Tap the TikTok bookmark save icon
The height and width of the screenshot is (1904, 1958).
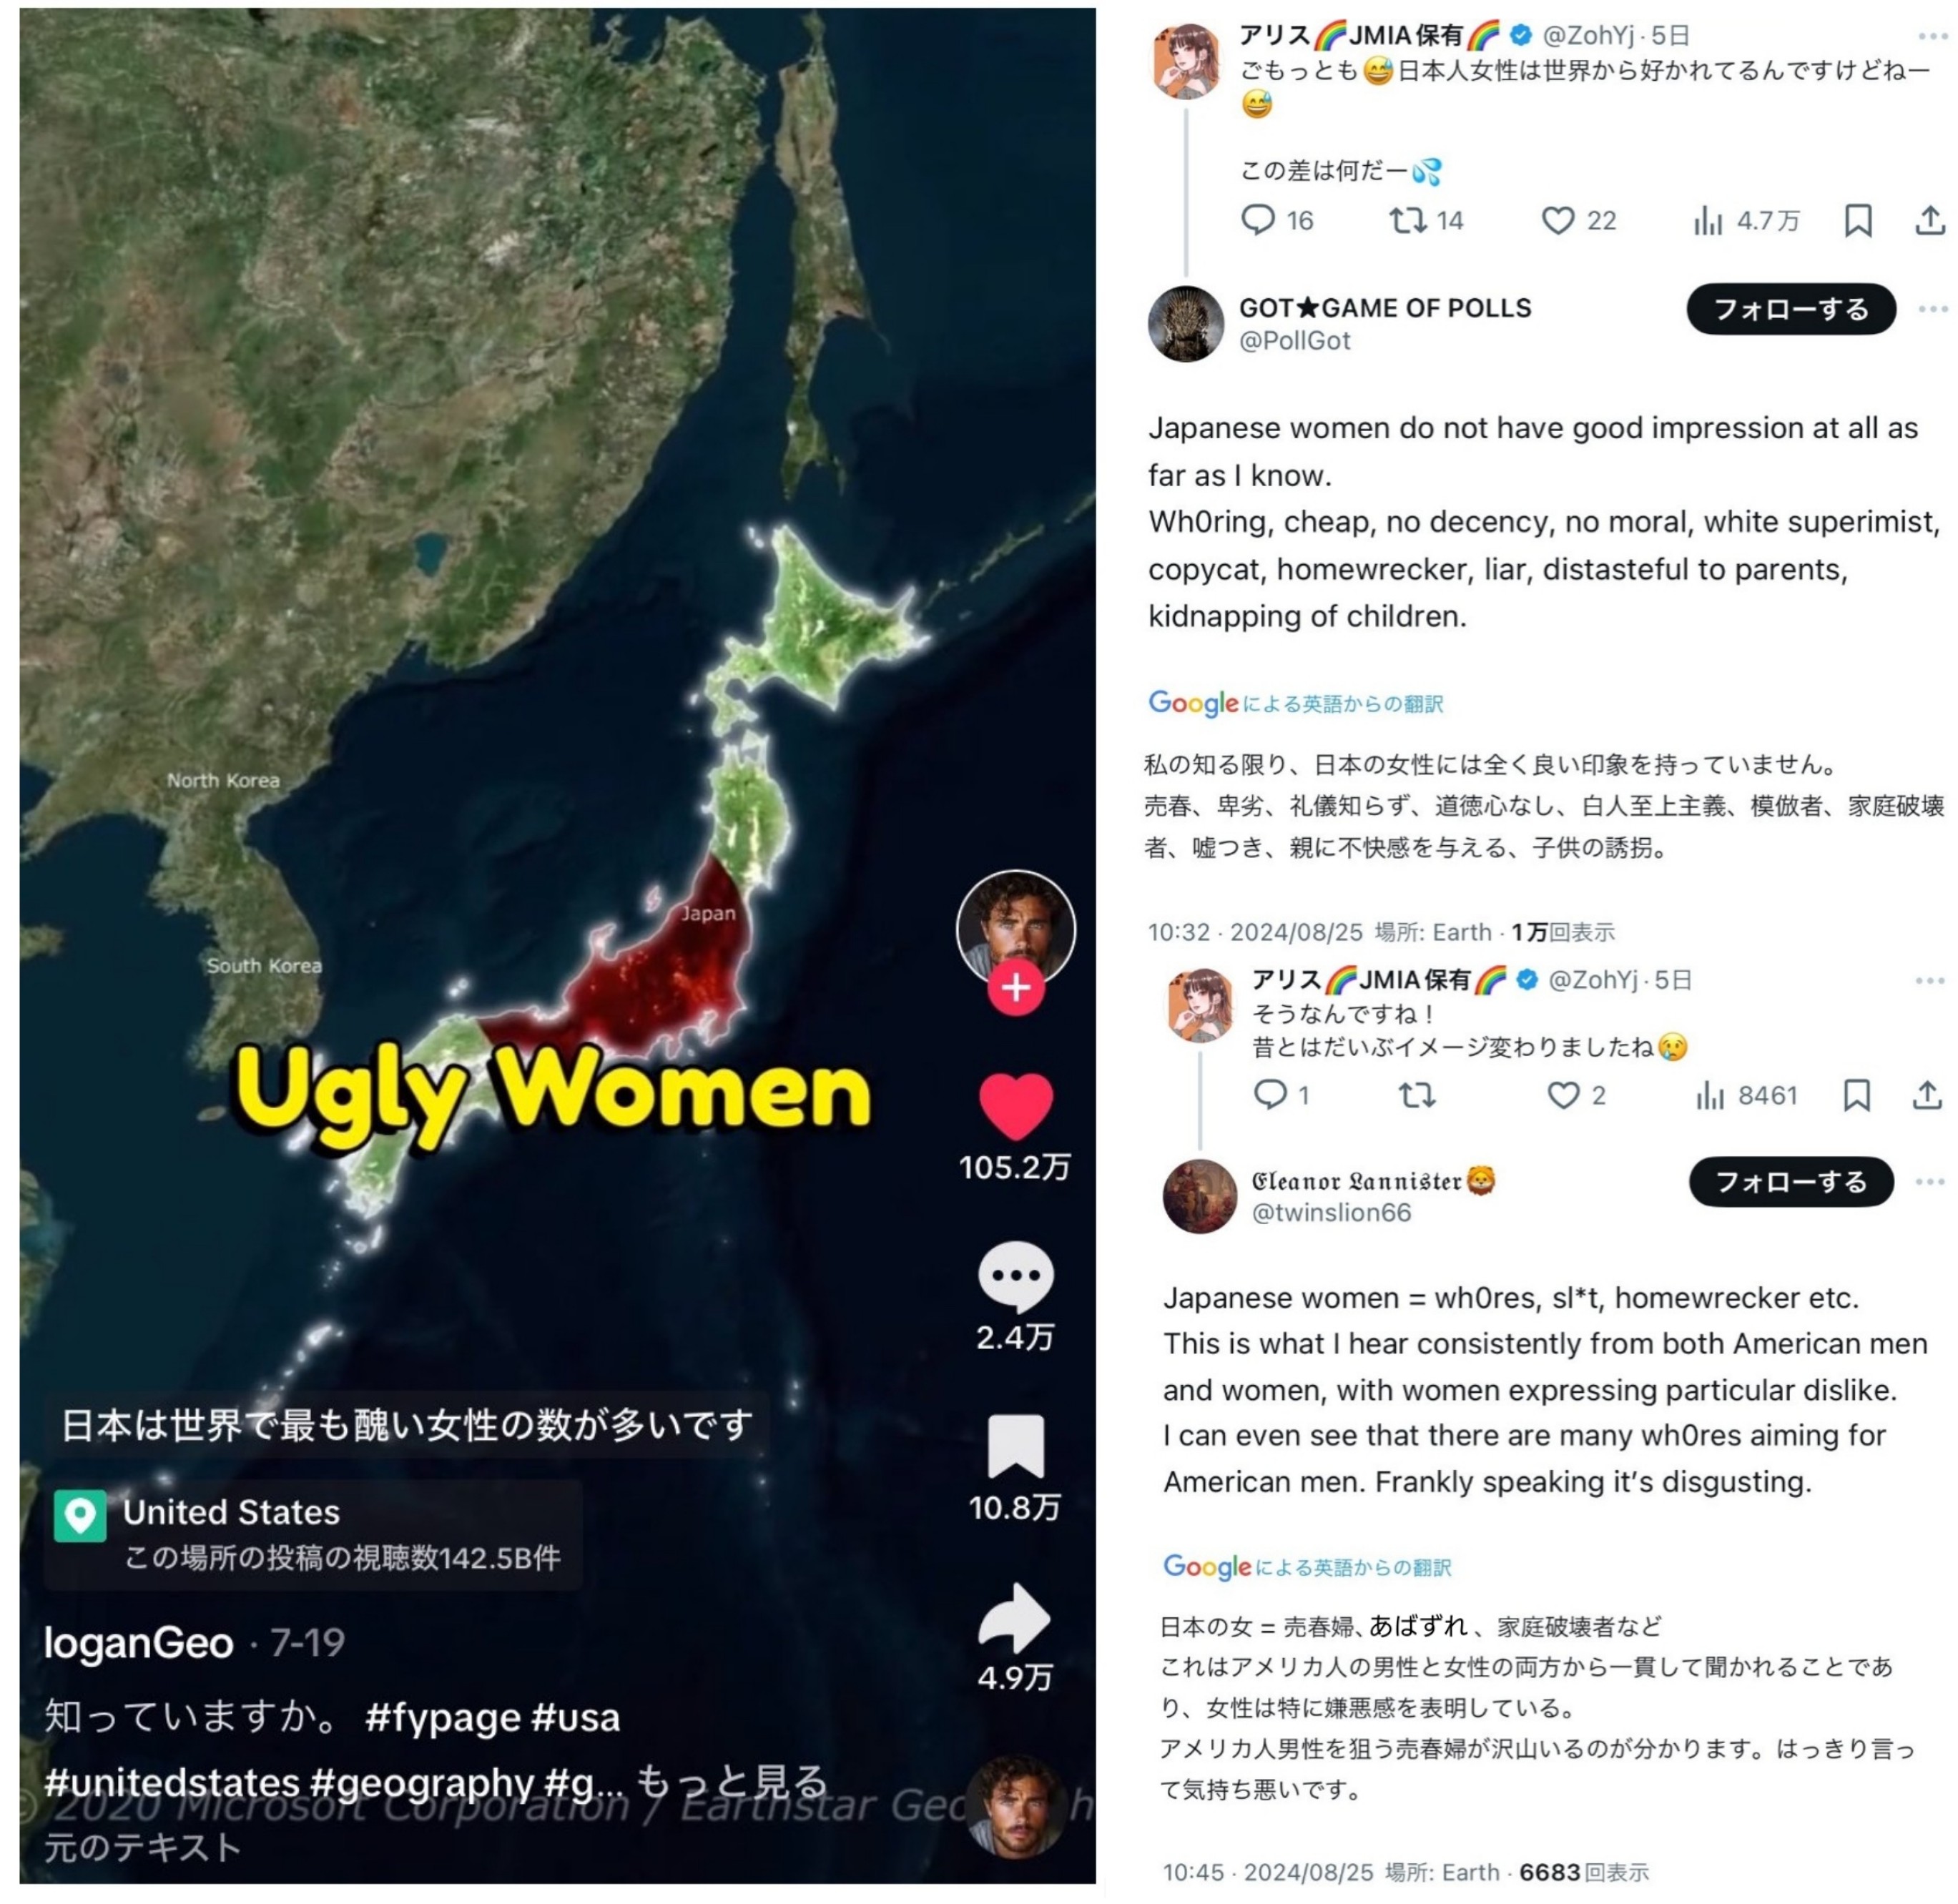[1015, 1445]
